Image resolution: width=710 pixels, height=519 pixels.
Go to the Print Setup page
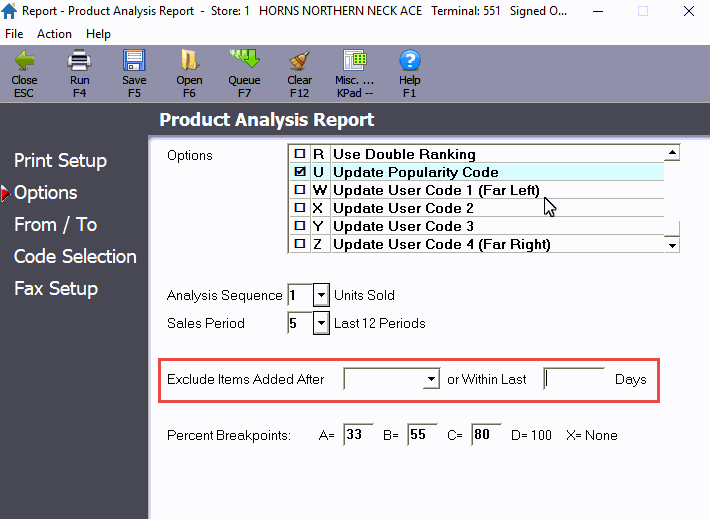tap(60, 160)
